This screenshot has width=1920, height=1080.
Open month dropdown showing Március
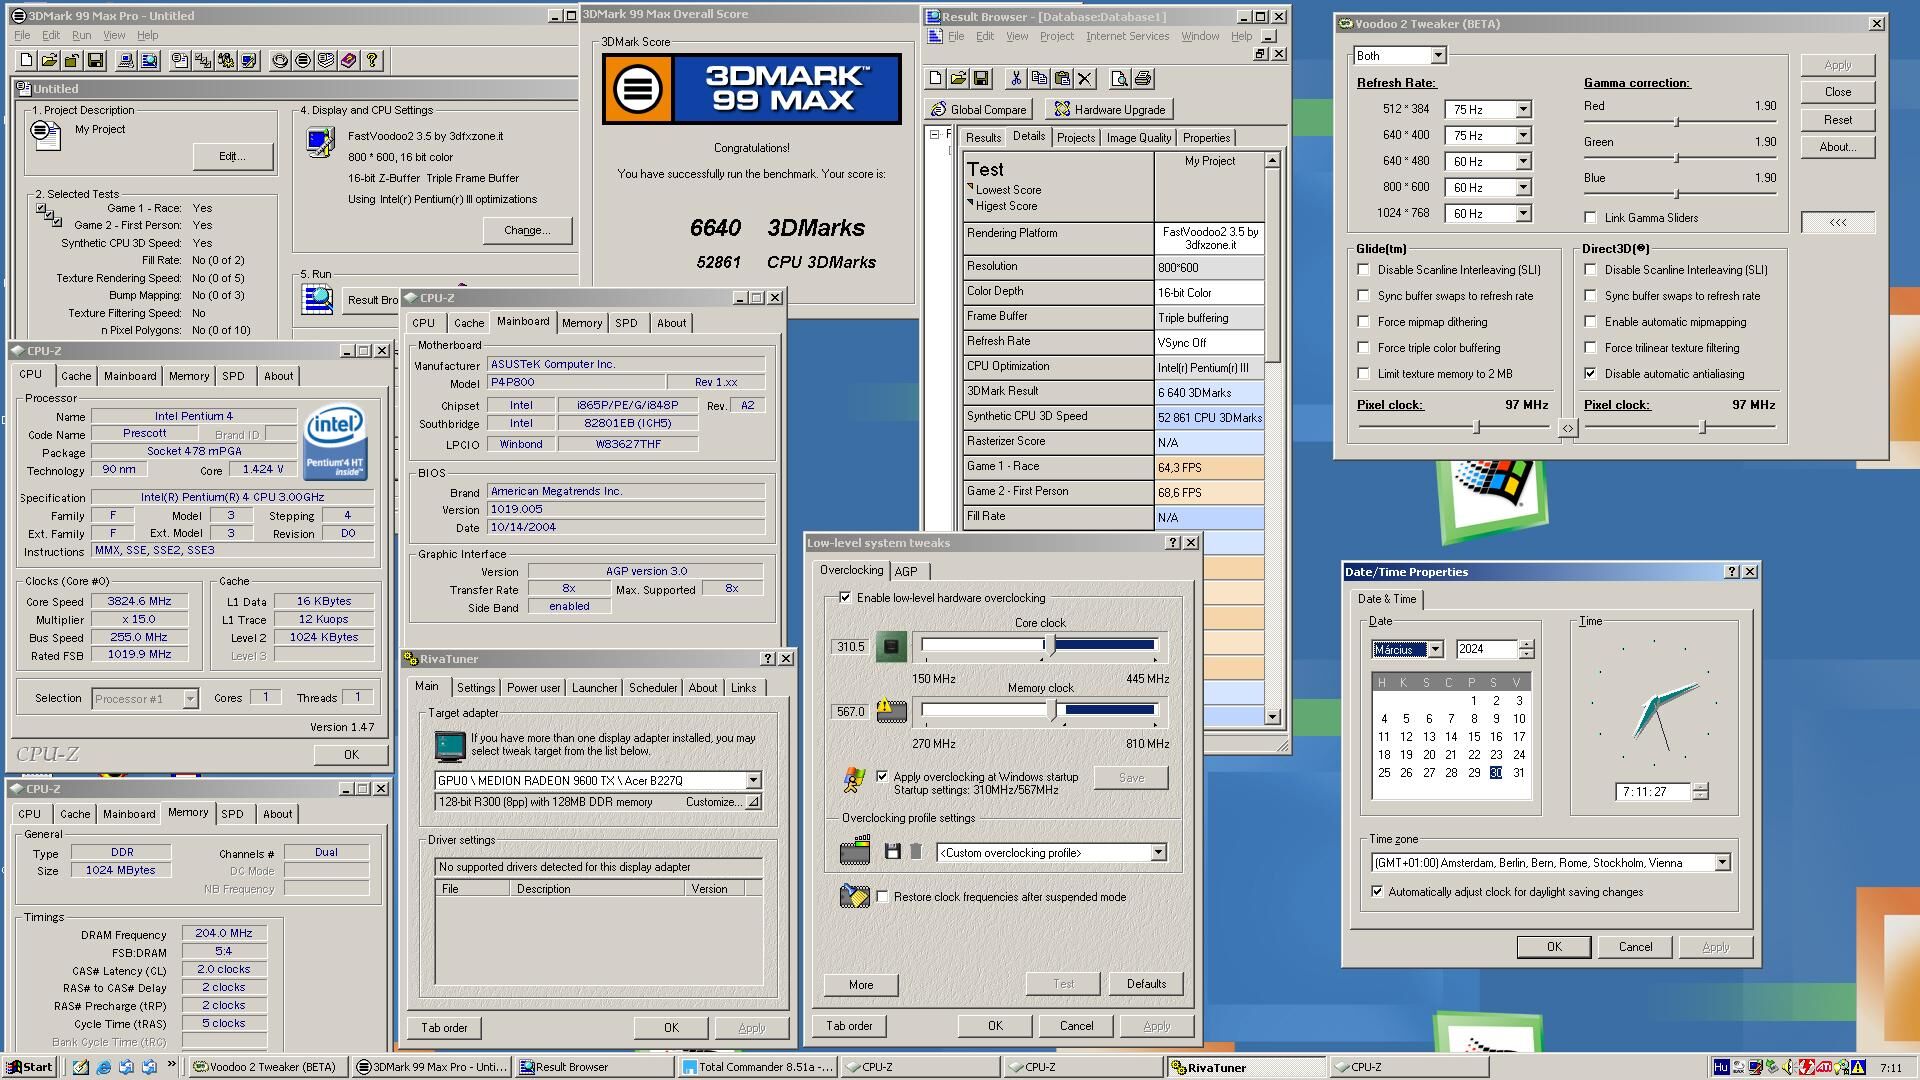tap(1435, 649)
